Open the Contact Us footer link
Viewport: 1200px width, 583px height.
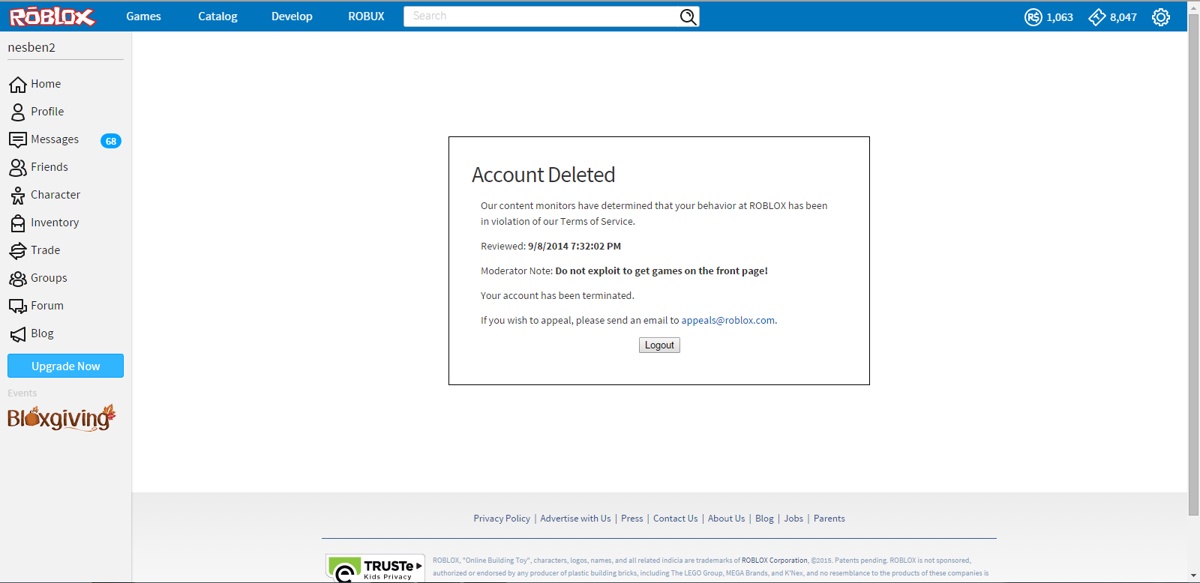click(675, 519)
